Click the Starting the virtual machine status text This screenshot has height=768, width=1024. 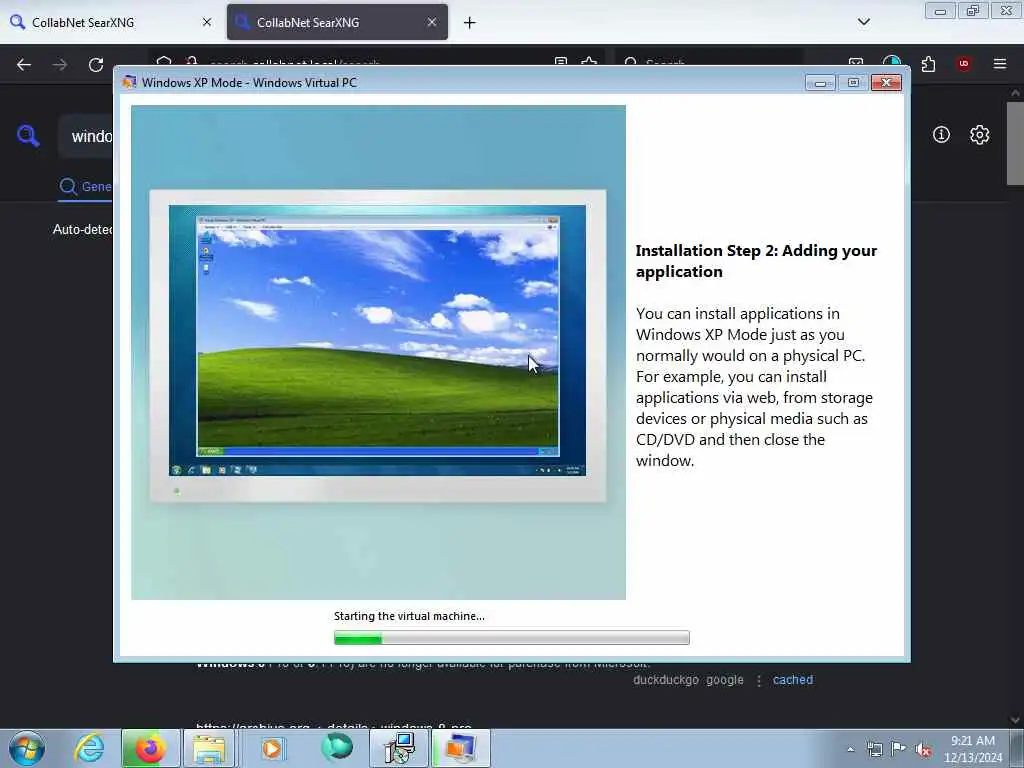coord(409,616)
